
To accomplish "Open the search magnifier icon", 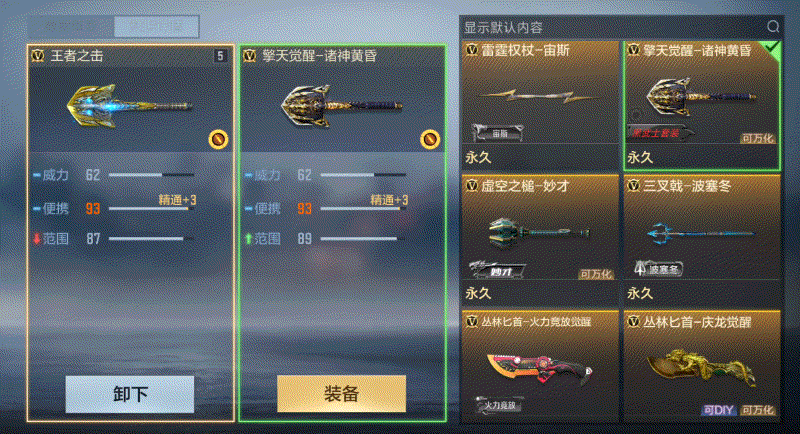I will (x=772, y=27).
